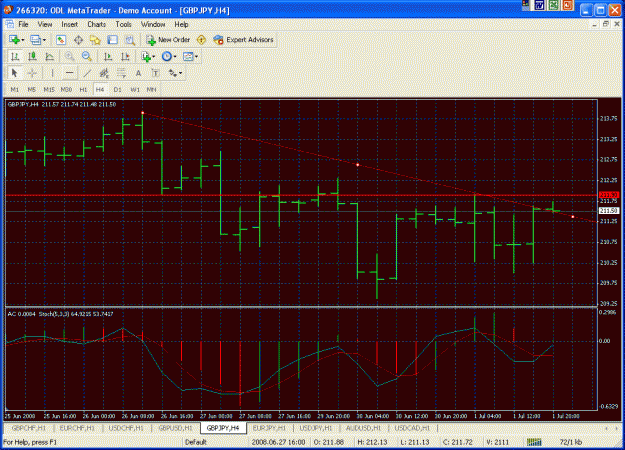625x450 pixels.
Task: Select the Equidistant Channel tool
Action: click(x=104, y=73)
